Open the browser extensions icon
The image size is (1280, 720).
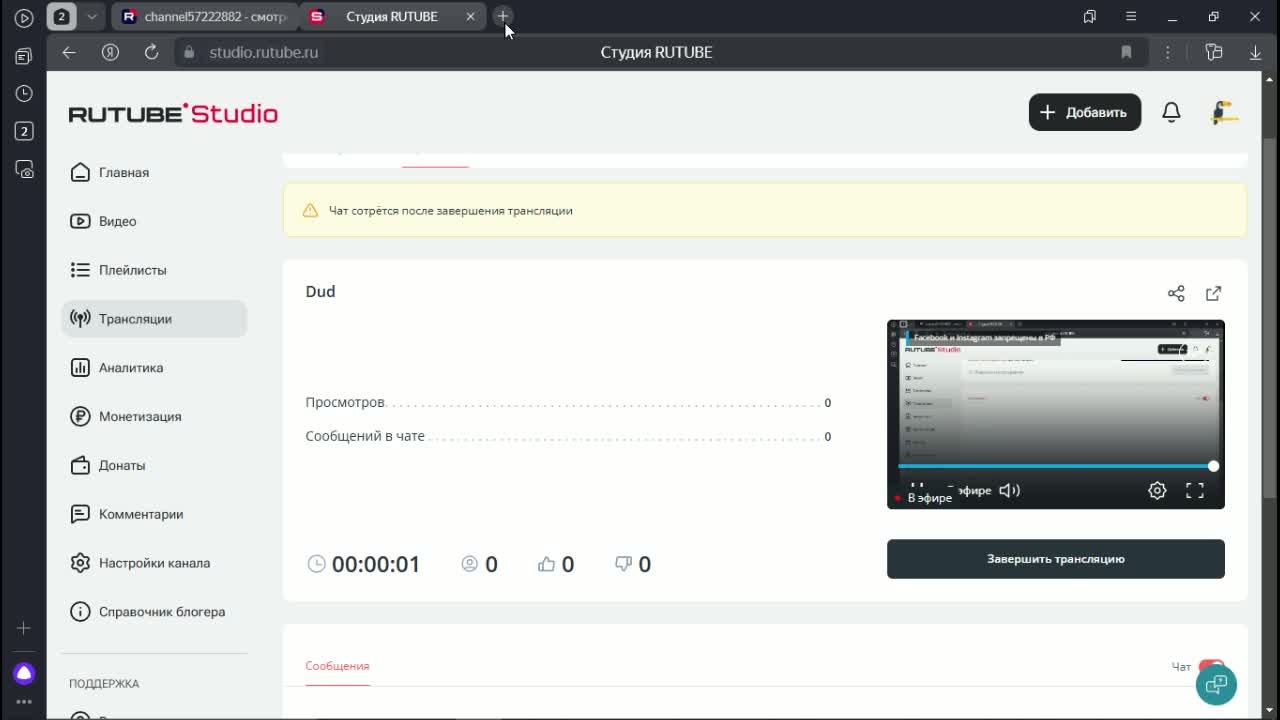(x=1213, y=52)
